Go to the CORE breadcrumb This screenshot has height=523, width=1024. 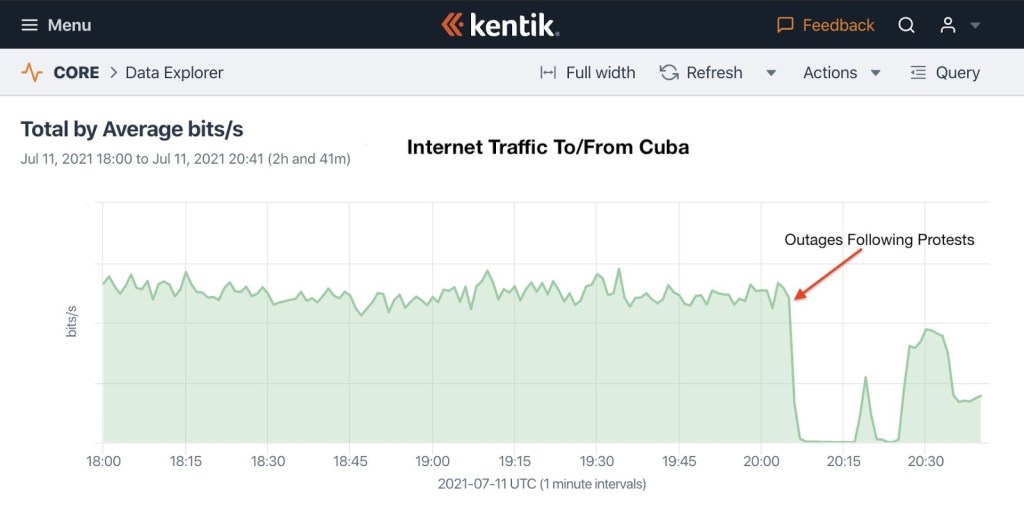(76, 73)
